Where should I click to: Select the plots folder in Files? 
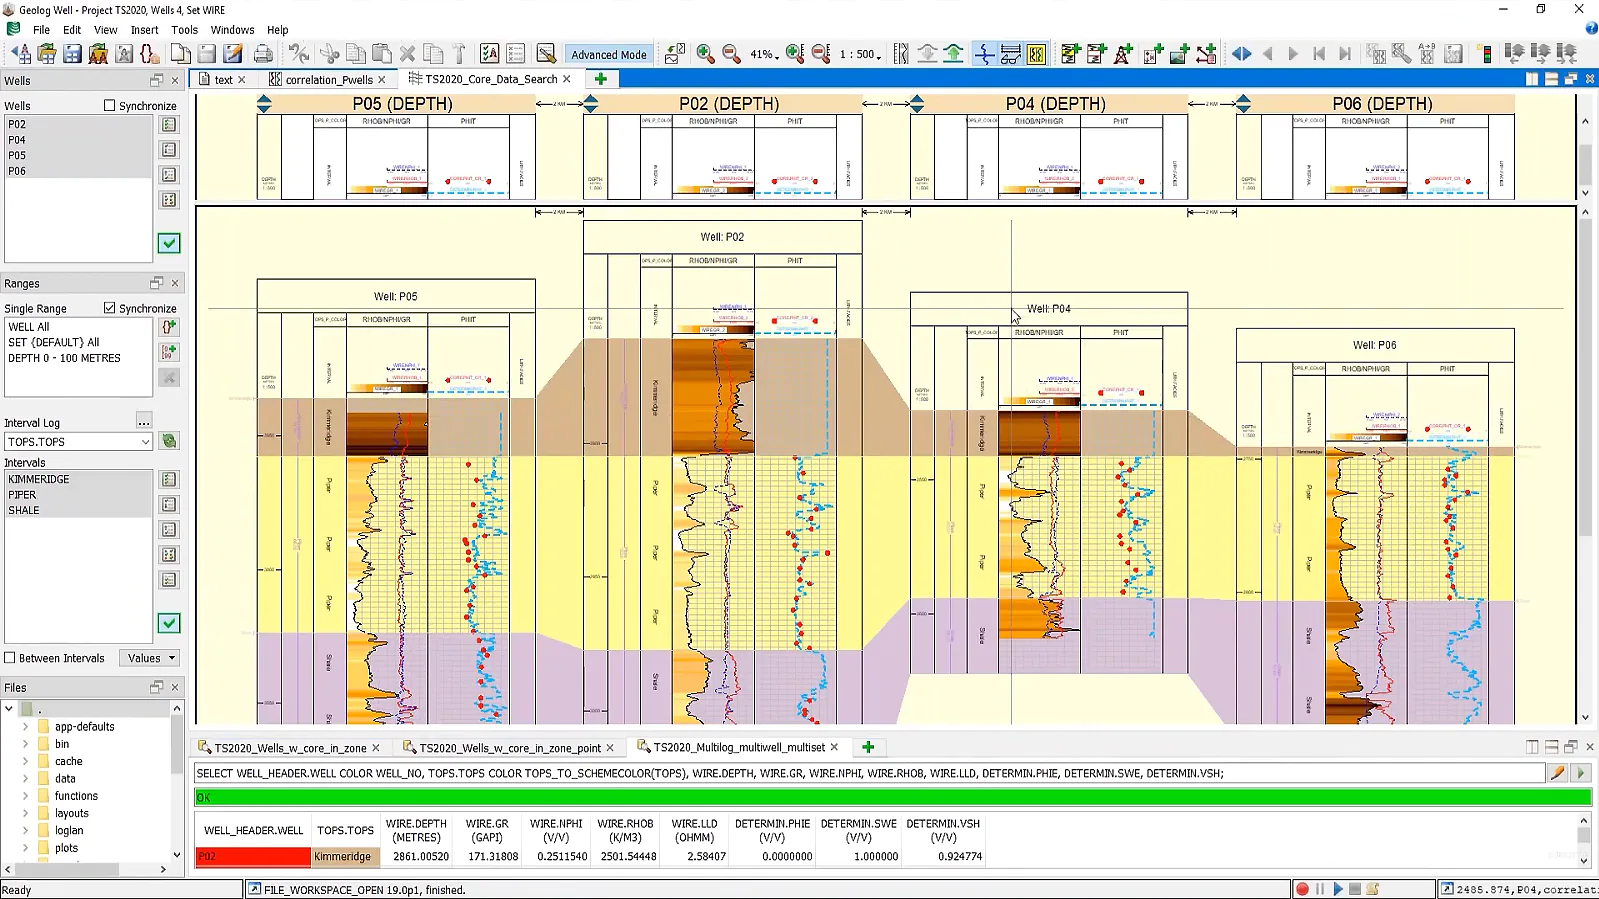tap(66, 848)
